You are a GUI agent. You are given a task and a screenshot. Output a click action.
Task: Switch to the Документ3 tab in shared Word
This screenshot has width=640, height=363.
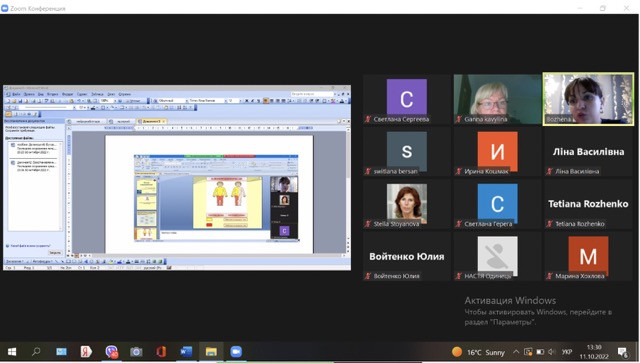152,121
